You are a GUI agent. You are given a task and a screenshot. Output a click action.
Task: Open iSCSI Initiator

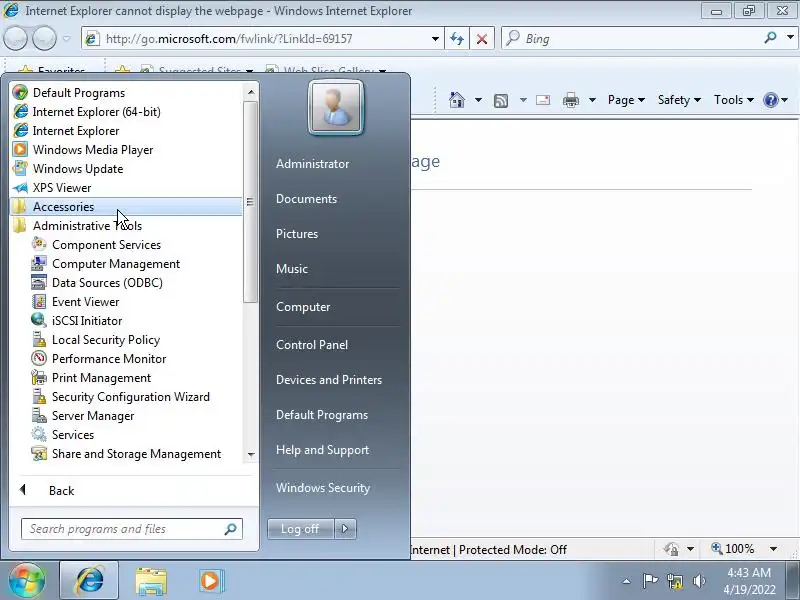126,321
